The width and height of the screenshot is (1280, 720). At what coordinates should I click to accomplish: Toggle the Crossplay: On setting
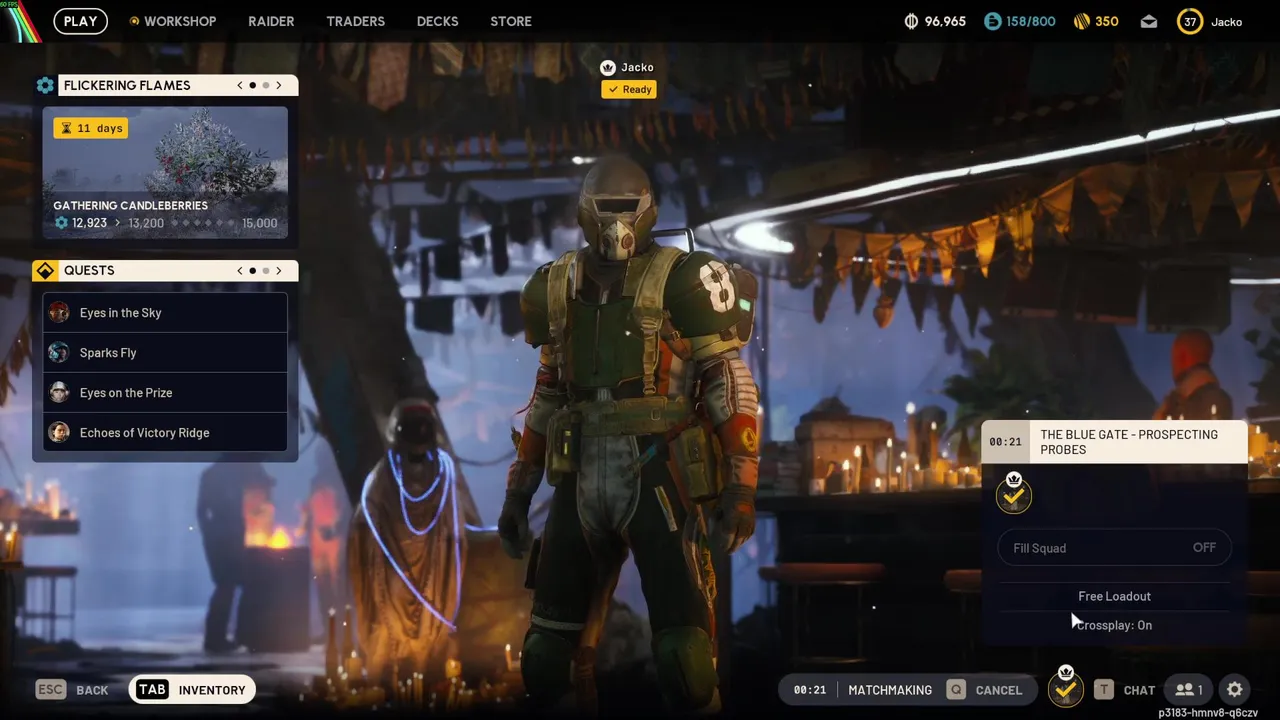point(1114,625)
